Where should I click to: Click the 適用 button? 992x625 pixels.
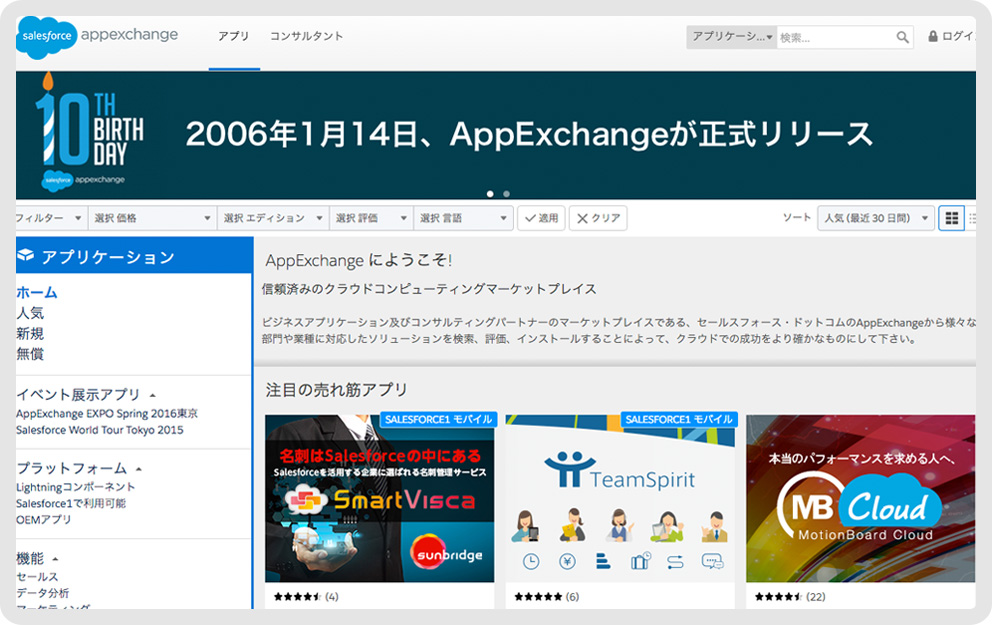tap(541, 218)
